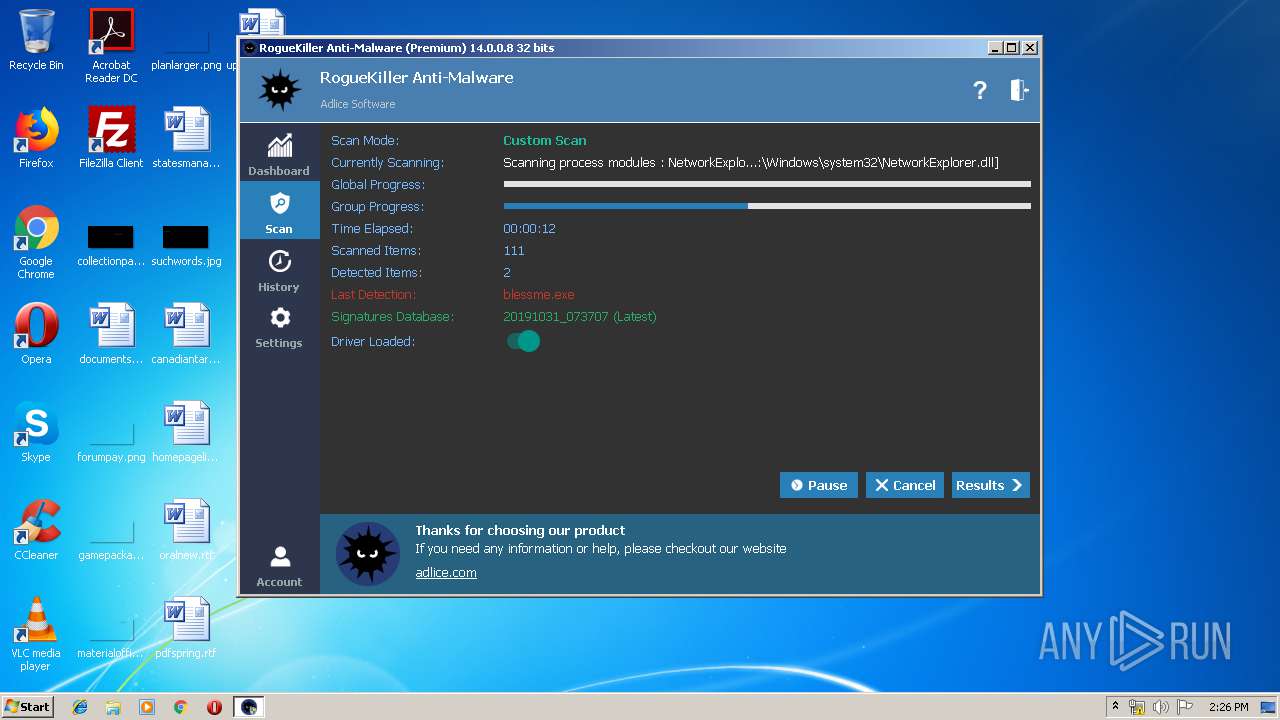Select the planlarger.png desktop file
The image size is (1280, 720).
point(186,52)
